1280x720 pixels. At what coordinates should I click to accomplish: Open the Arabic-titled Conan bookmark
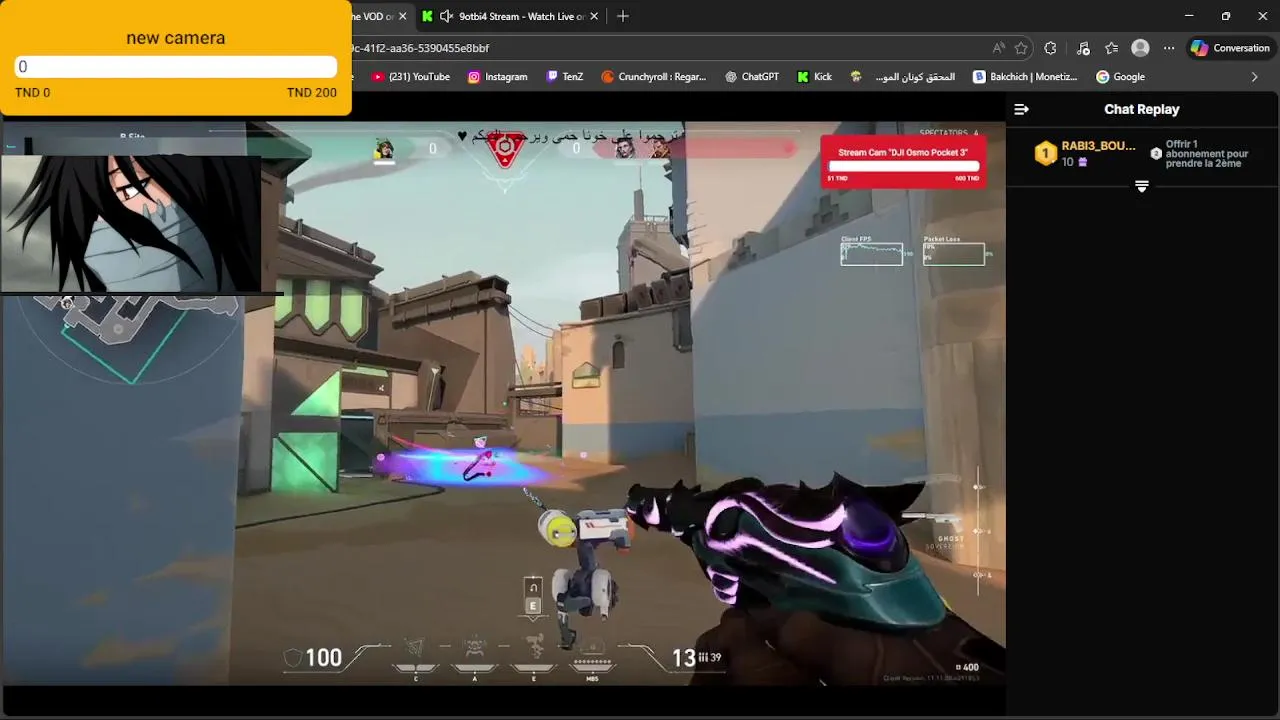tap(903, 76)
